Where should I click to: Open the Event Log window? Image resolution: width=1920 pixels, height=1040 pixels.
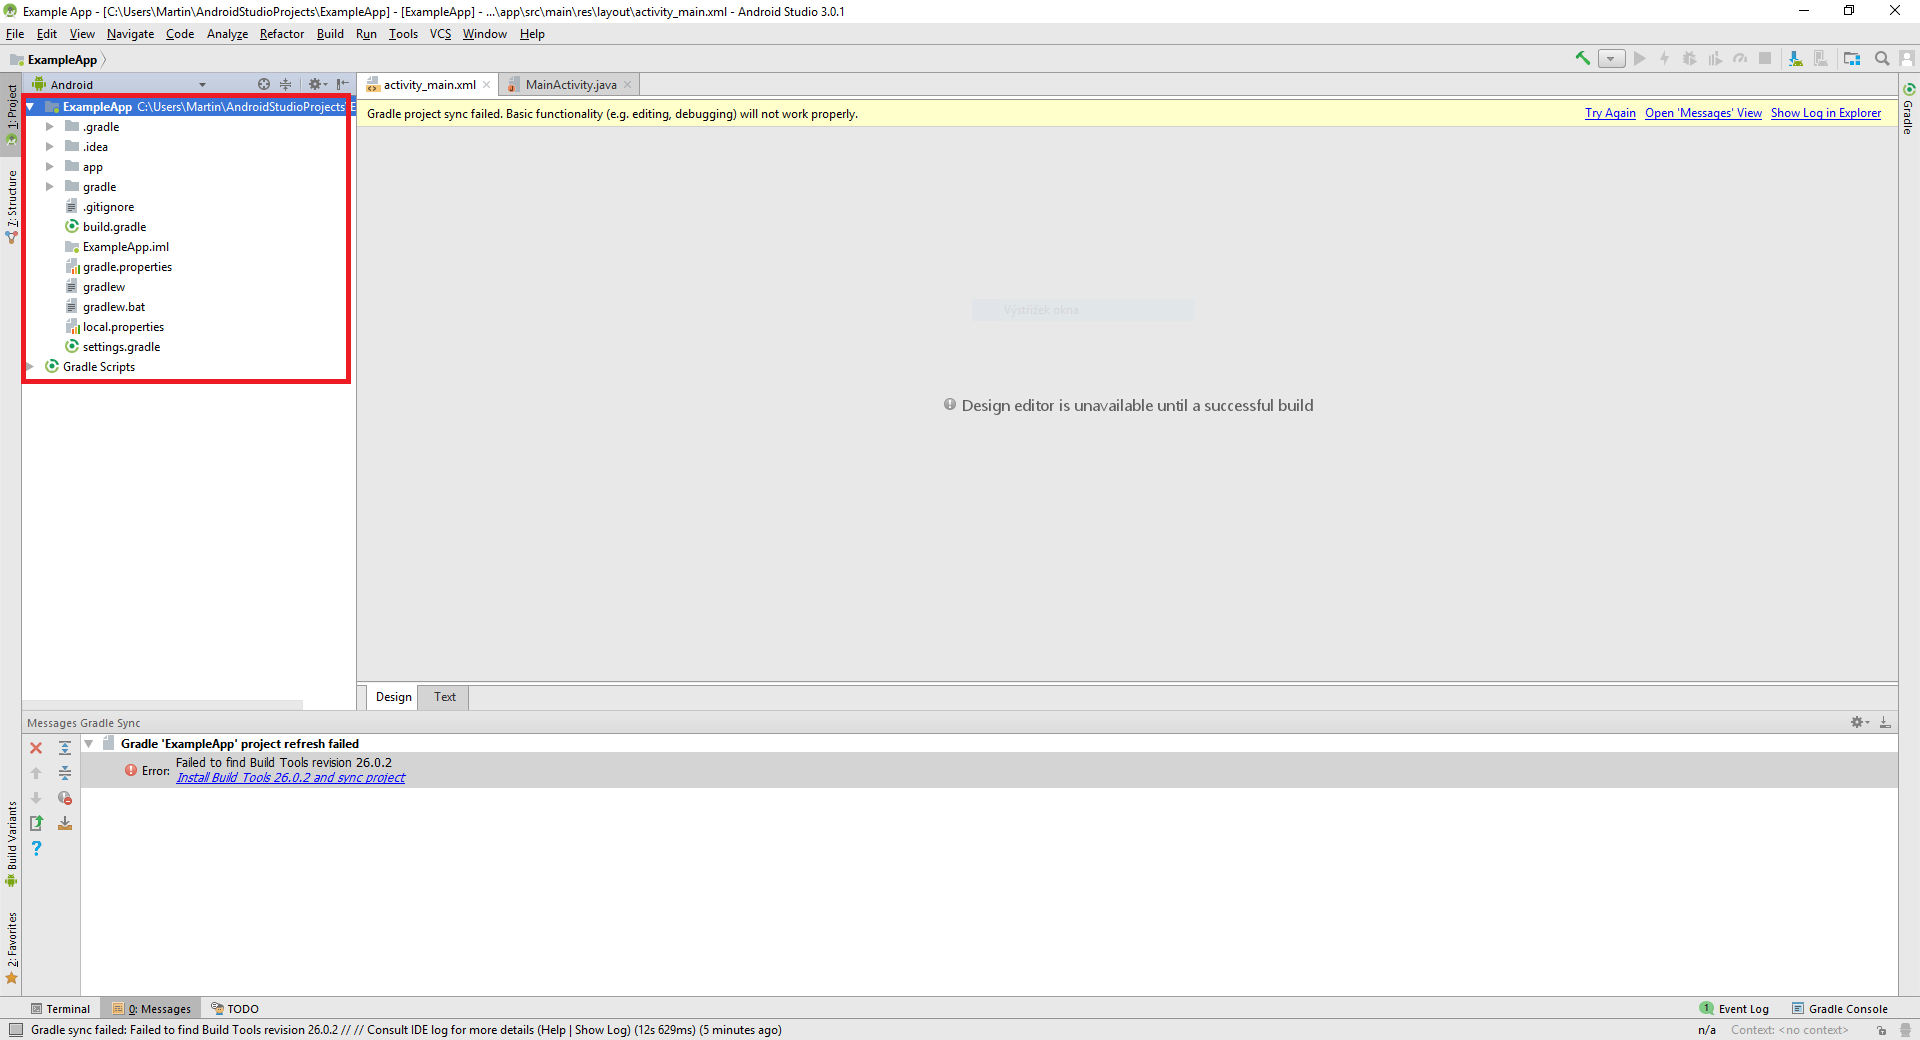point(1734,1009)
